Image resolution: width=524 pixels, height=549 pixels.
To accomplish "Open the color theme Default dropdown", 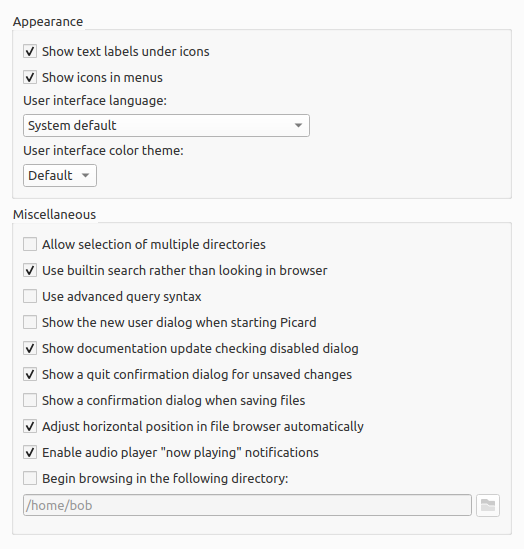I will tap(60, 175).
